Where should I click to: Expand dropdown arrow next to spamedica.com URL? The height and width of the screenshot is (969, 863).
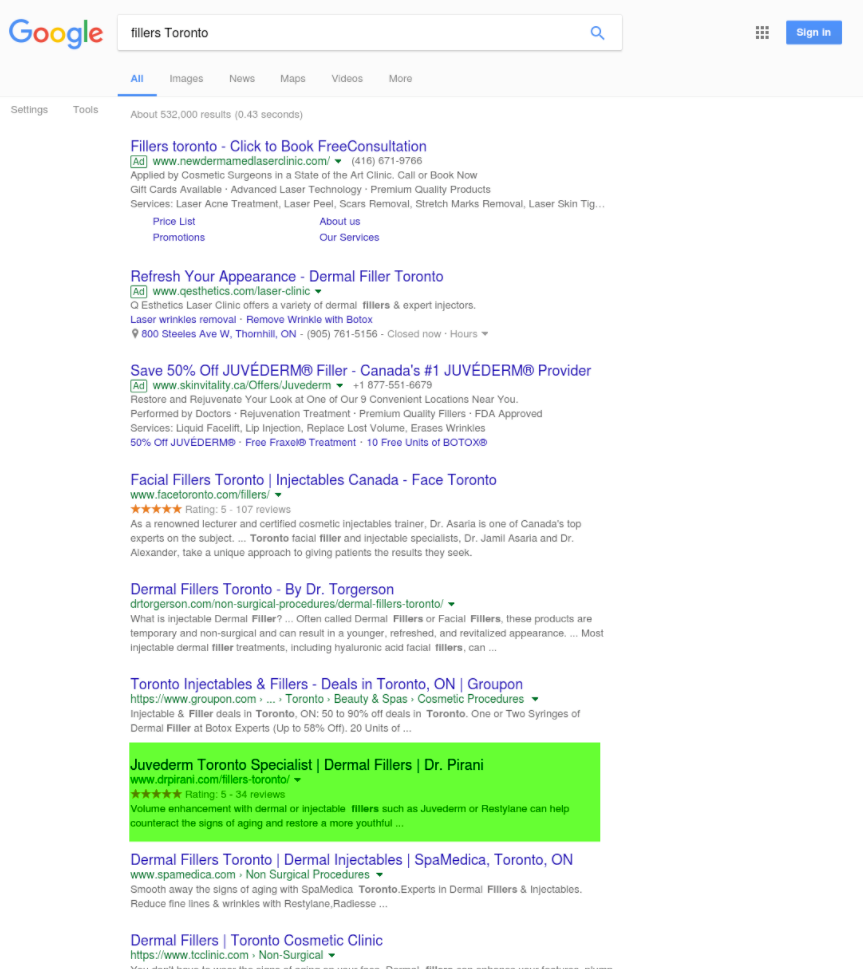coord(379,875)
